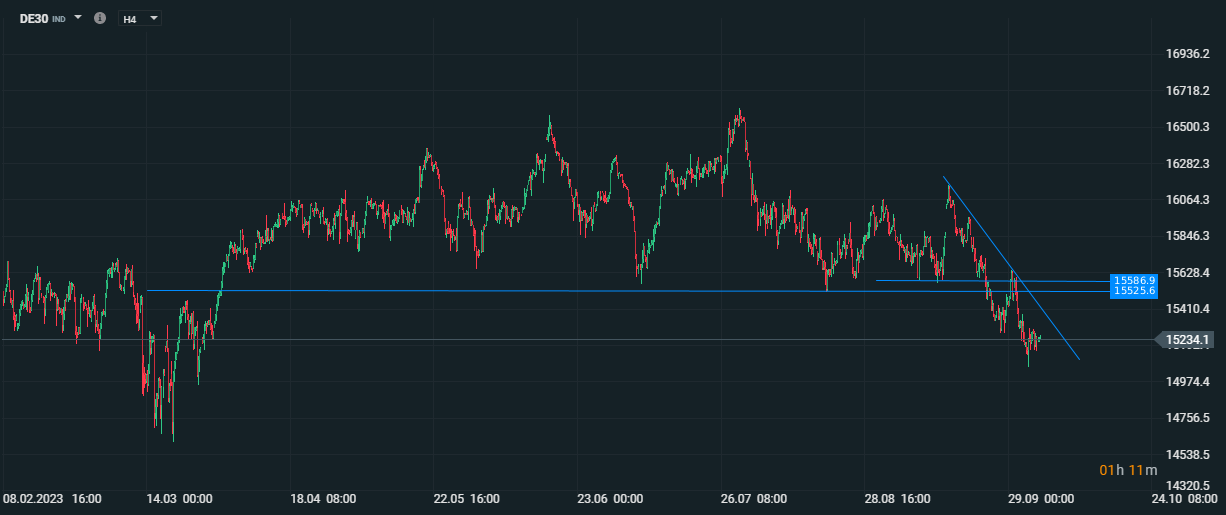Viewport: 1226px width, 515px height.
Task: Click the 15410.4 price axis label
Action: 1187,309
